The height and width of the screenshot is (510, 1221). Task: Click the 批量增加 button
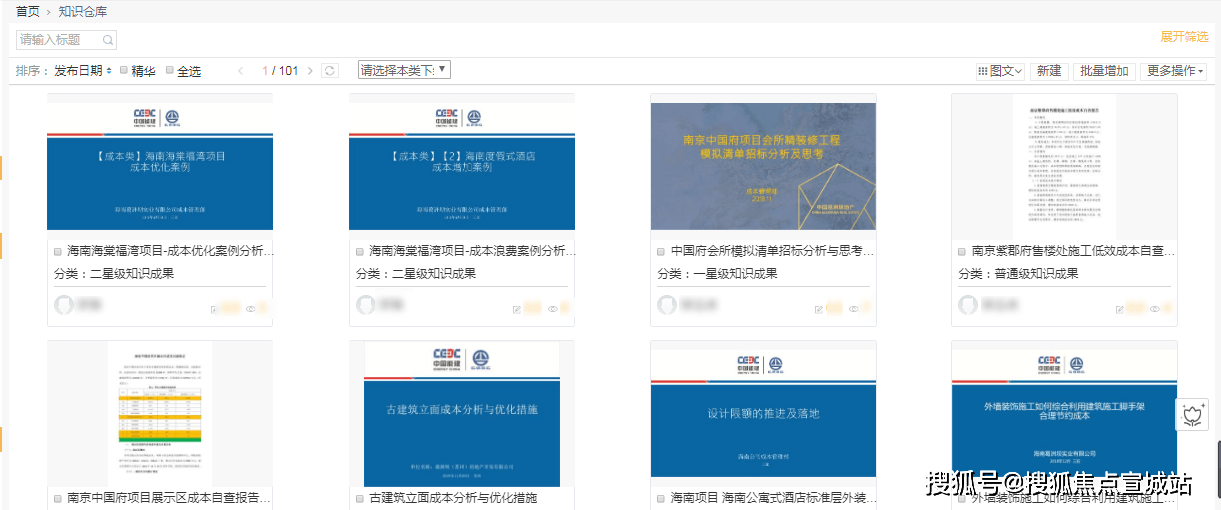[1104, 71]
